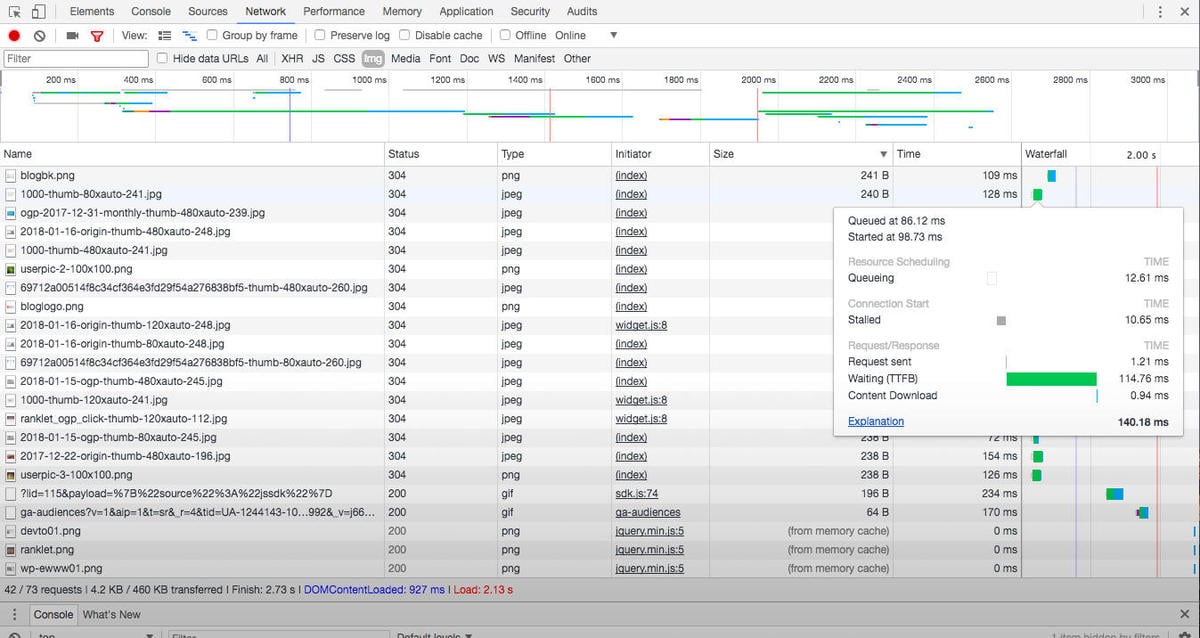
Task: Open the What's New tab
Action: [x=111, y=614]
